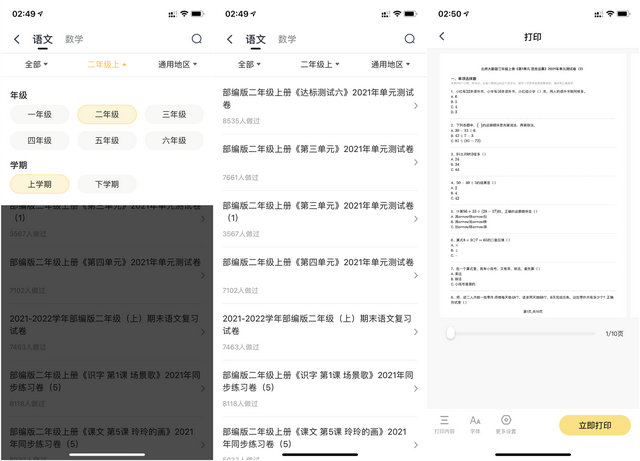This screenshot has height=461, width=640.
Task: Tap the dimmed 期末语文复习试卷 row behind the filter panel
Action: point(107,332)
